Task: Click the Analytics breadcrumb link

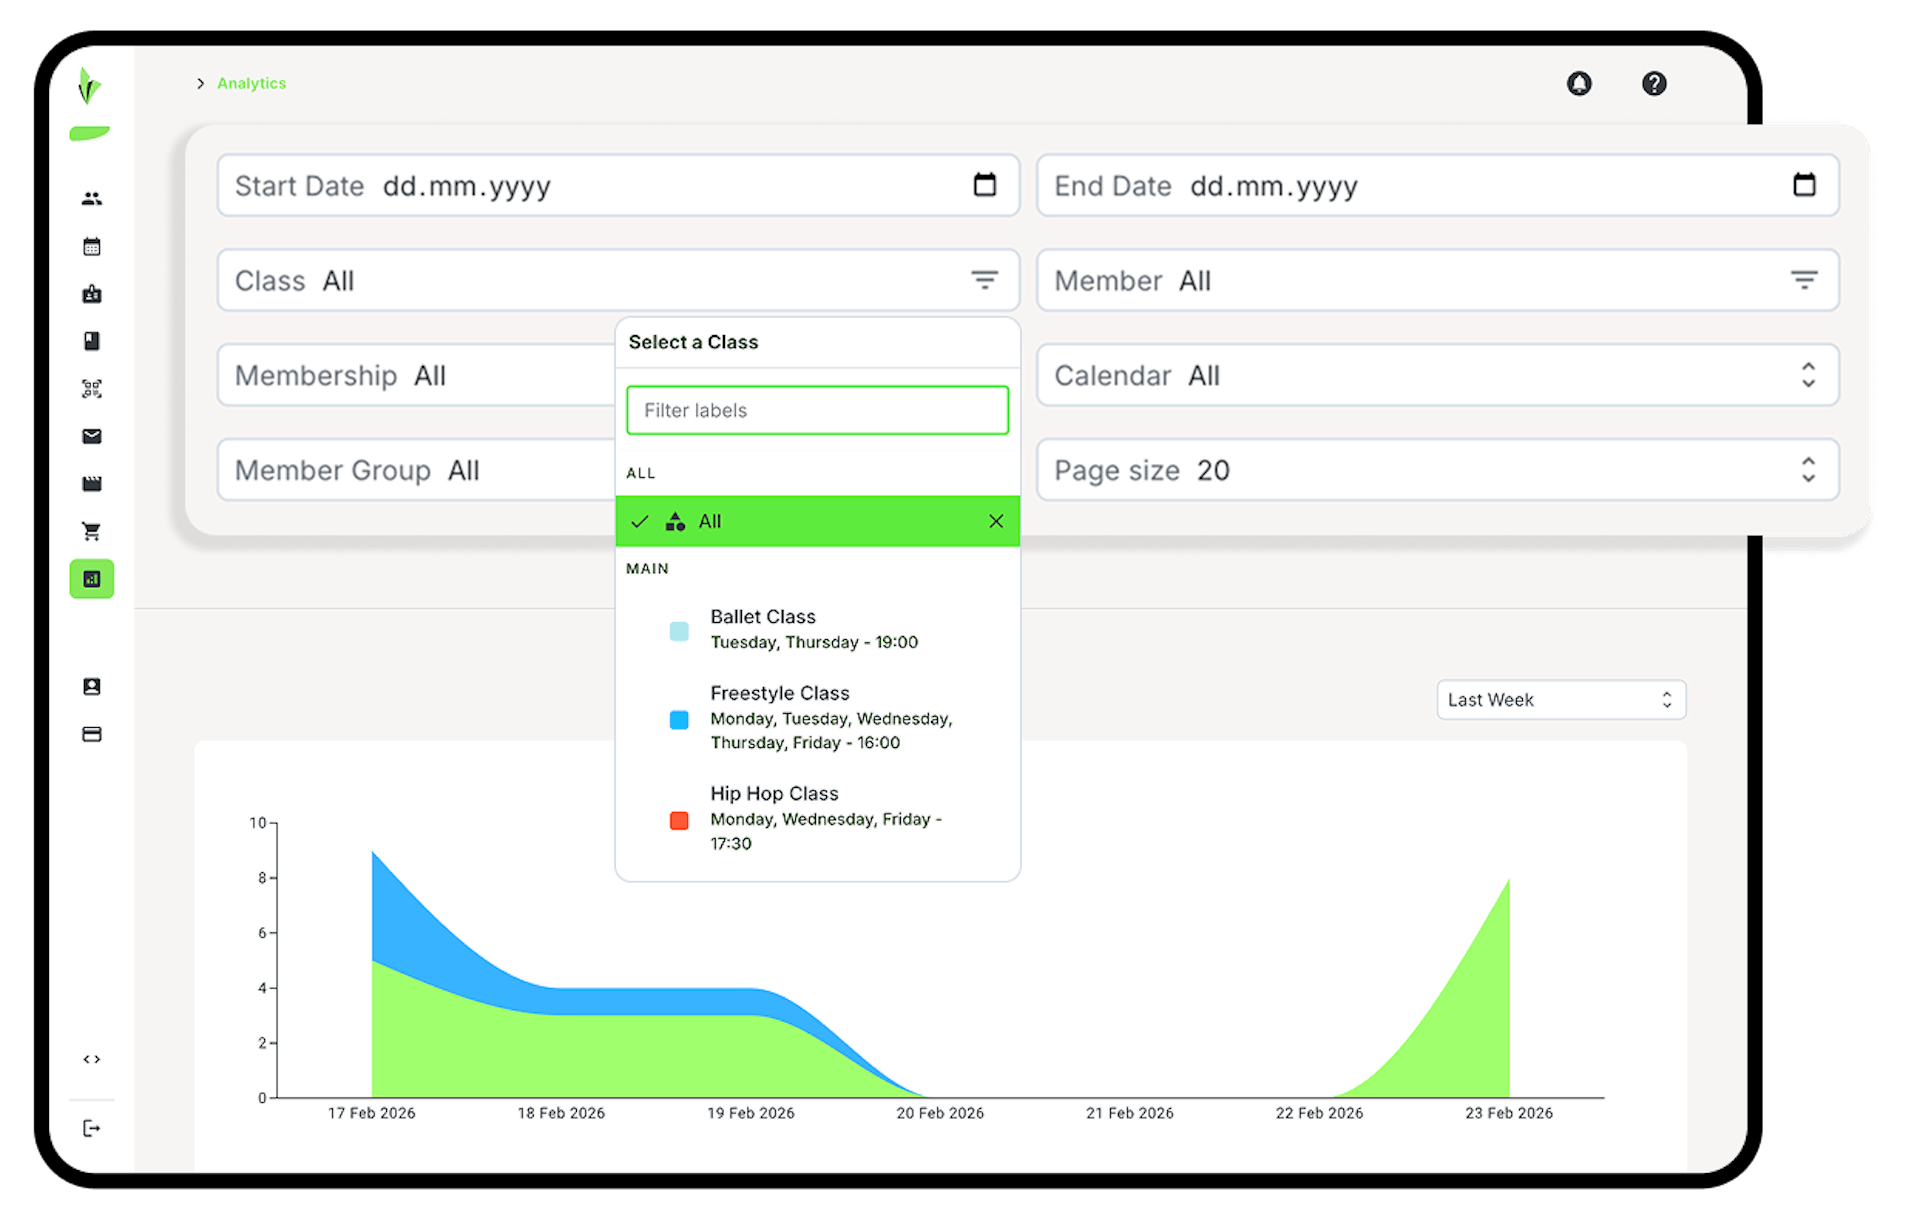Action: 251,83
